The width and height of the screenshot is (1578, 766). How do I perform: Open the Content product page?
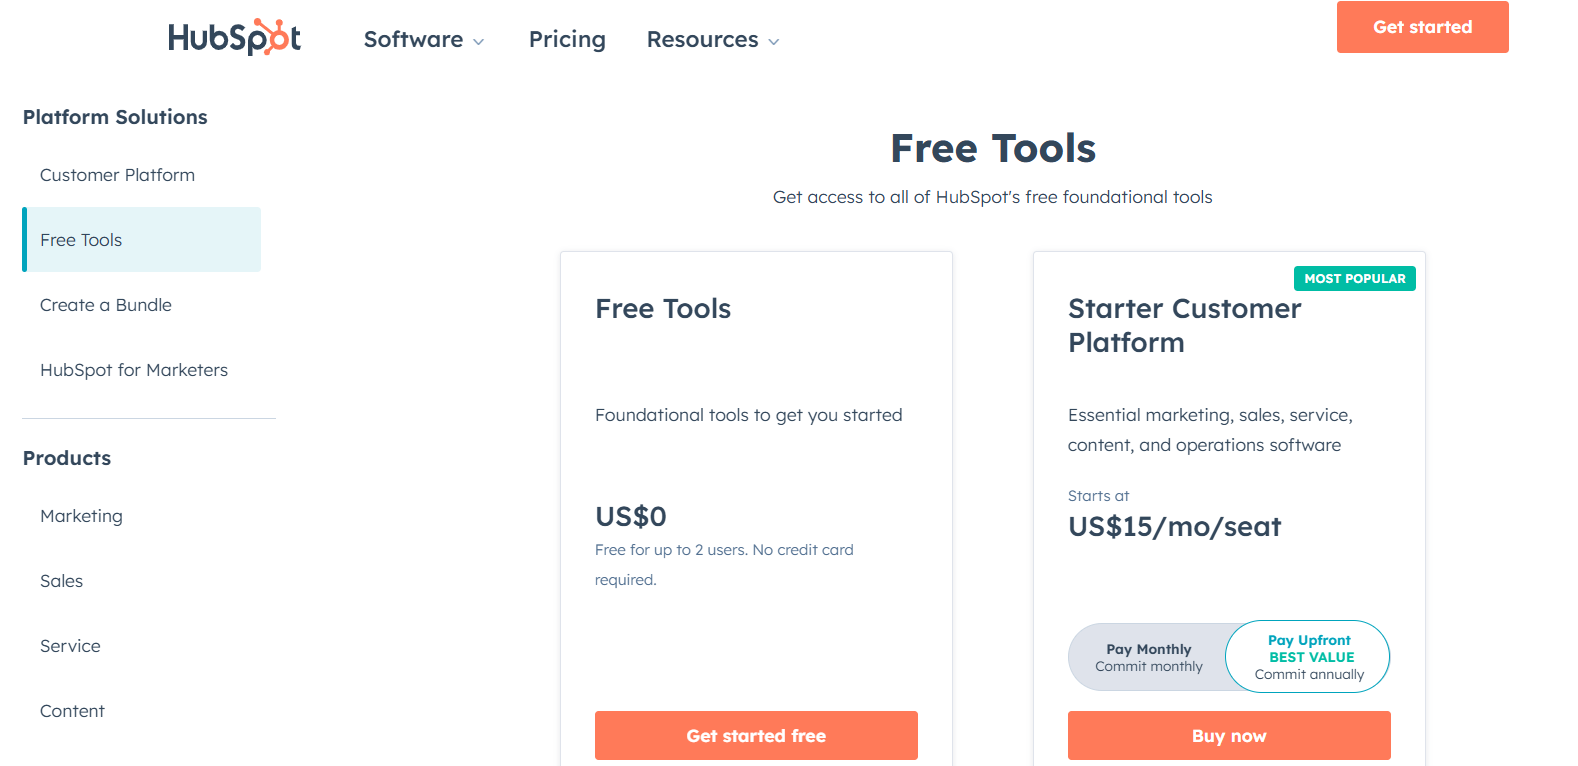tap(72, 711)
